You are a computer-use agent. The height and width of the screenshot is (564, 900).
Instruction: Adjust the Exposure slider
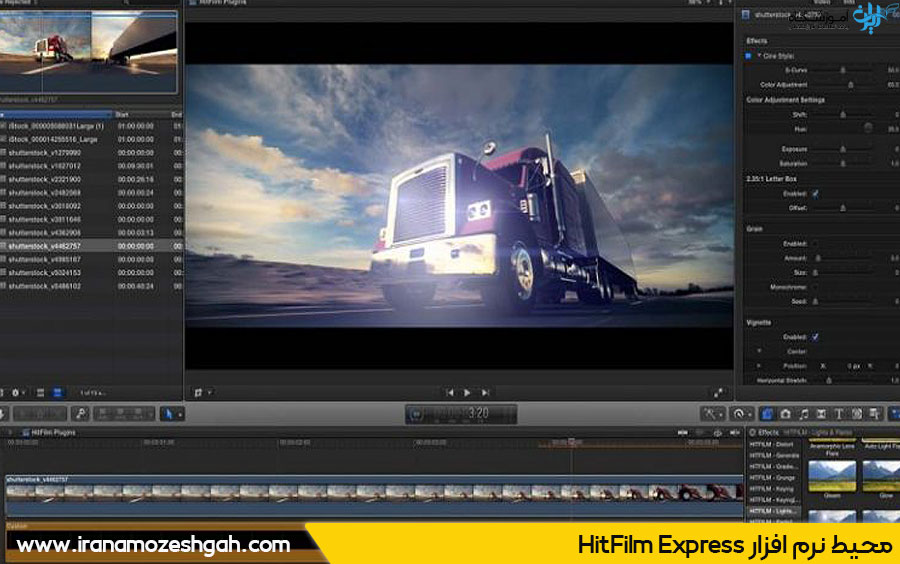843,149
